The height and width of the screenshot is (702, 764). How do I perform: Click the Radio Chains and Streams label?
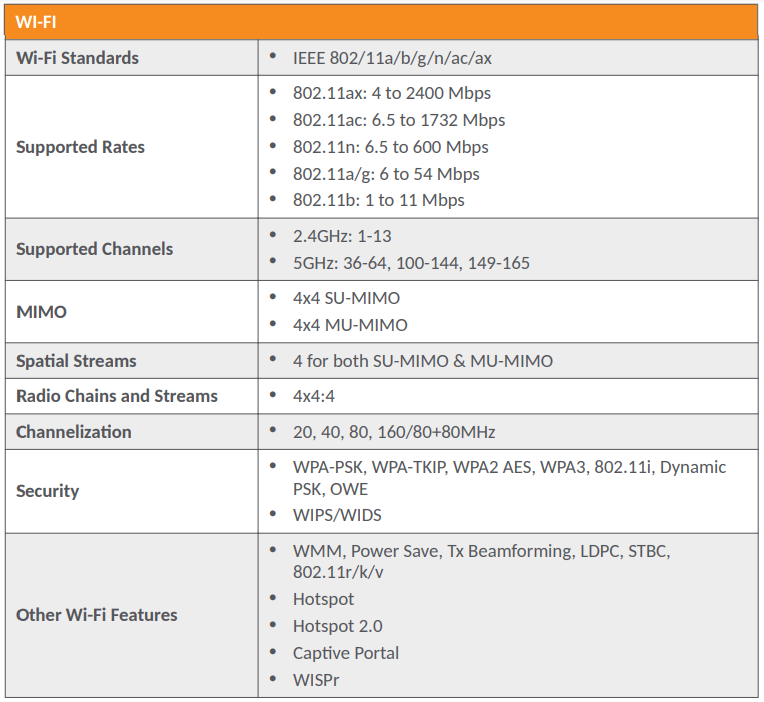pos(116,396)
